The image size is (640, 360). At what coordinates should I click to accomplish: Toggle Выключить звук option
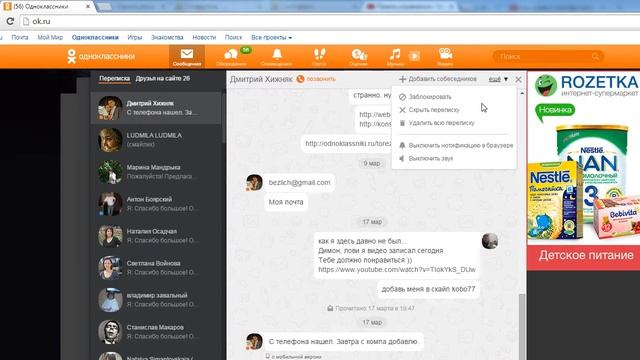coord(431,158)
